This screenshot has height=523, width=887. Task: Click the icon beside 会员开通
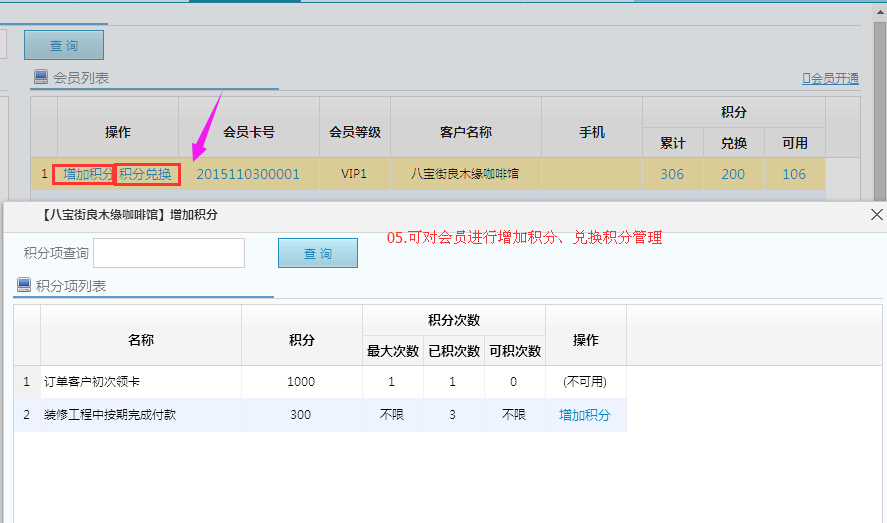pos(806,78)
